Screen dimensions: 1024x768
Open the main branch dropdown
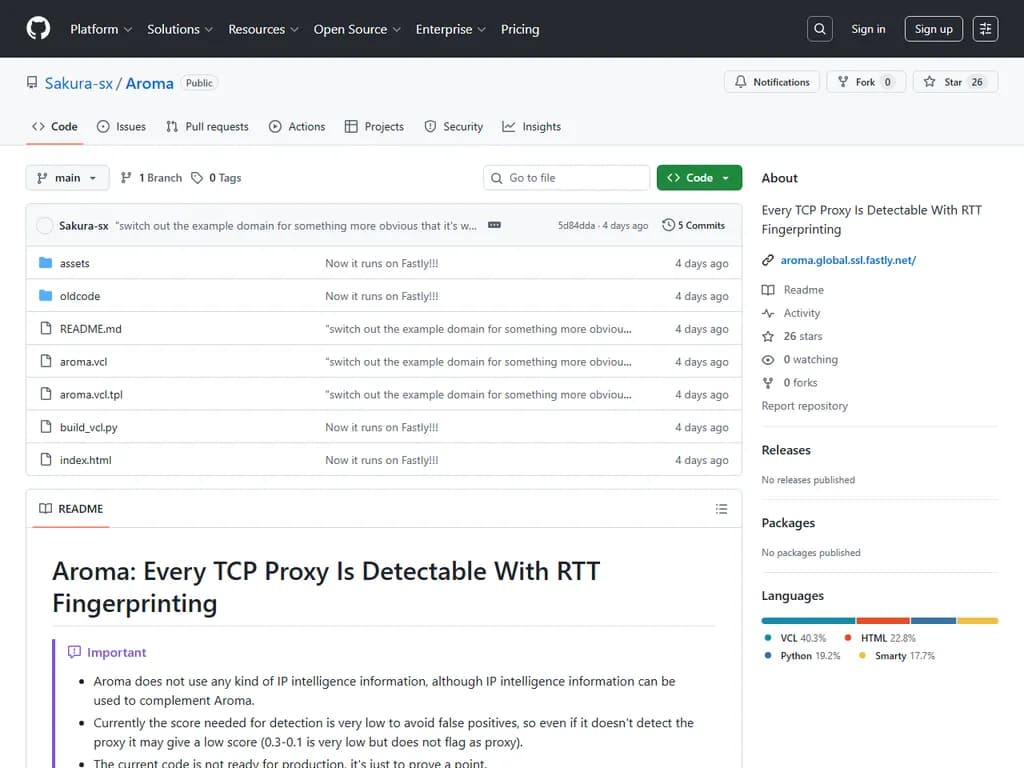[x=66, y=177]
